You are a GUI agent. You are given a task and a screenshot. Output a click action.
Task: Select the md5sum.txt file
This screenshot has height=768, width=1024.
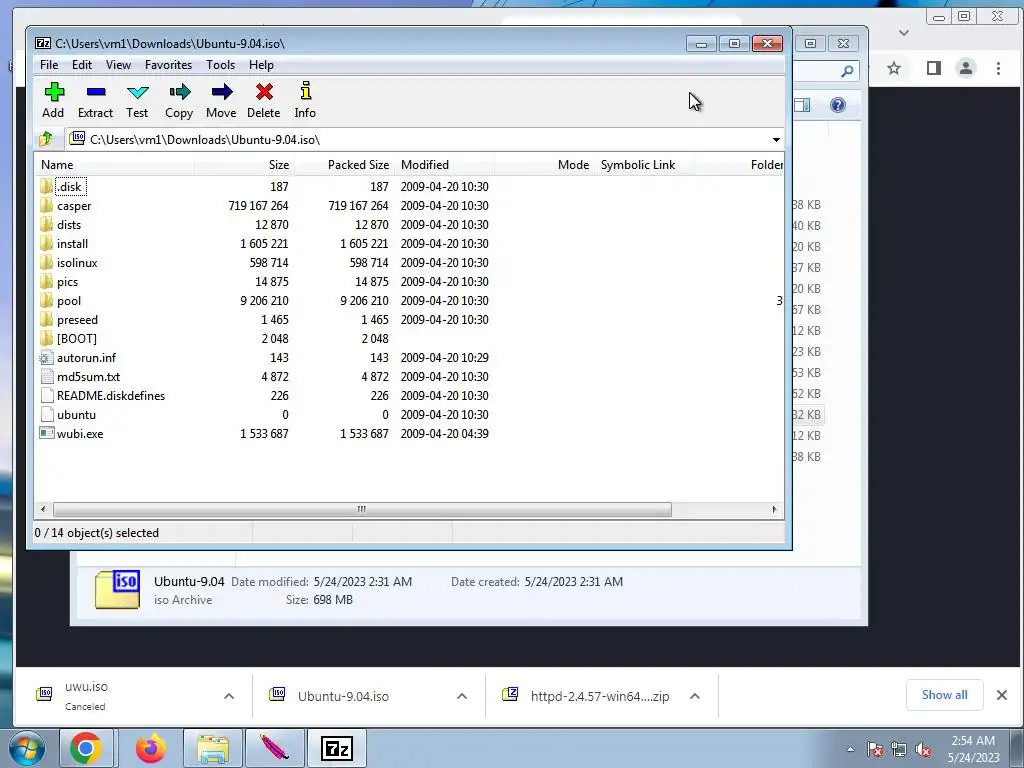88,376
